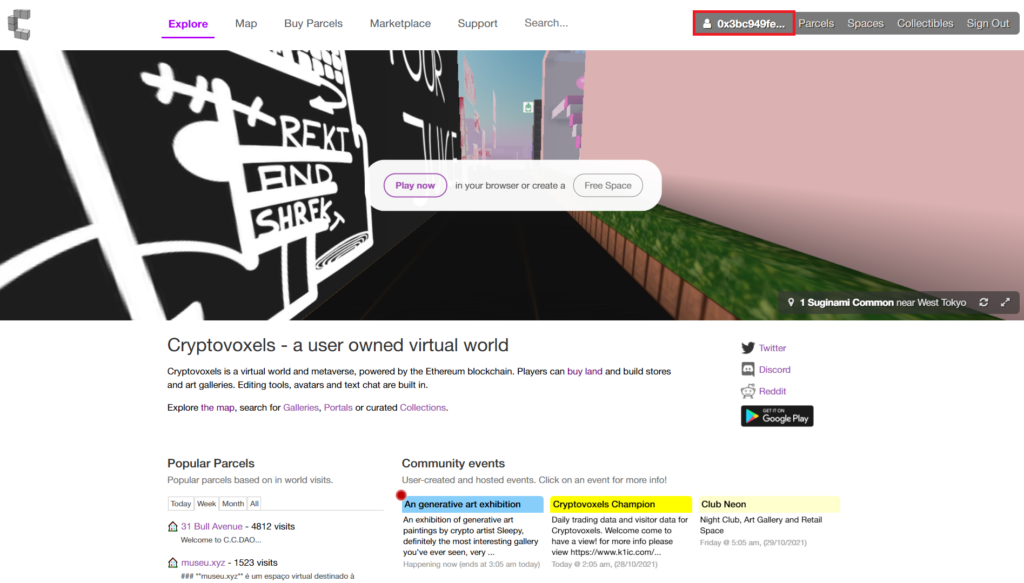Open the curated Collections link
The image size is (1024, 583).
pyautogui.click(x=423, y=407)
